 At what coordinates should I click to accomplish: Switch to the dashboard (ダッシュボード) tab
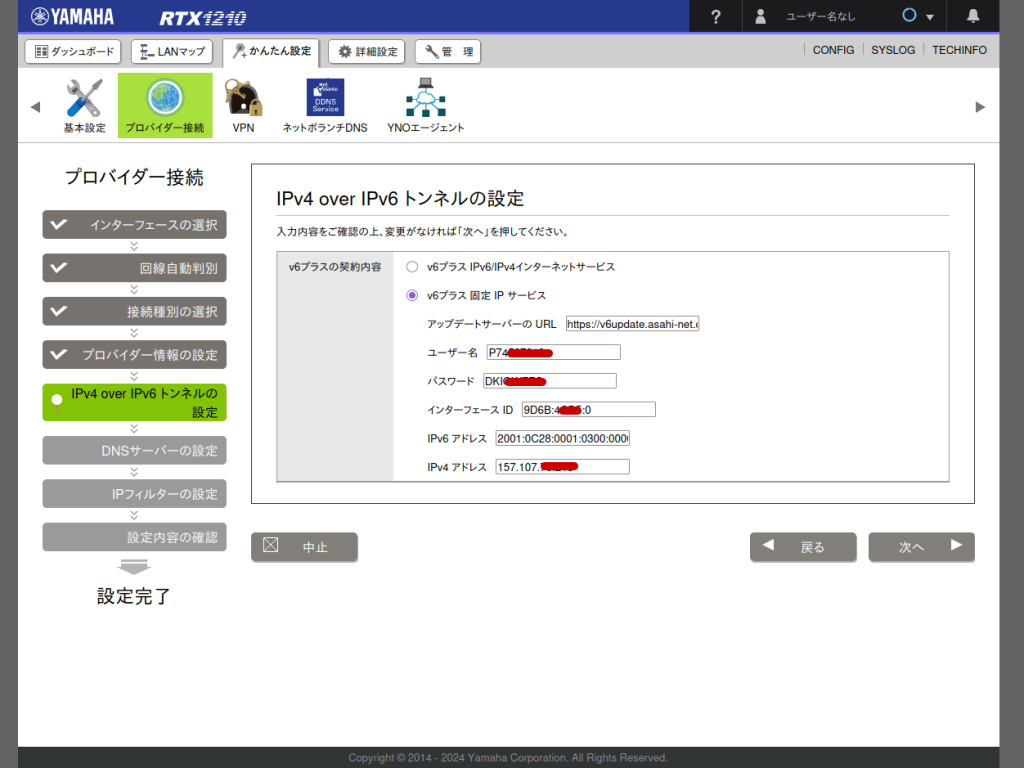pyautogui.click(x=72, y=51)
